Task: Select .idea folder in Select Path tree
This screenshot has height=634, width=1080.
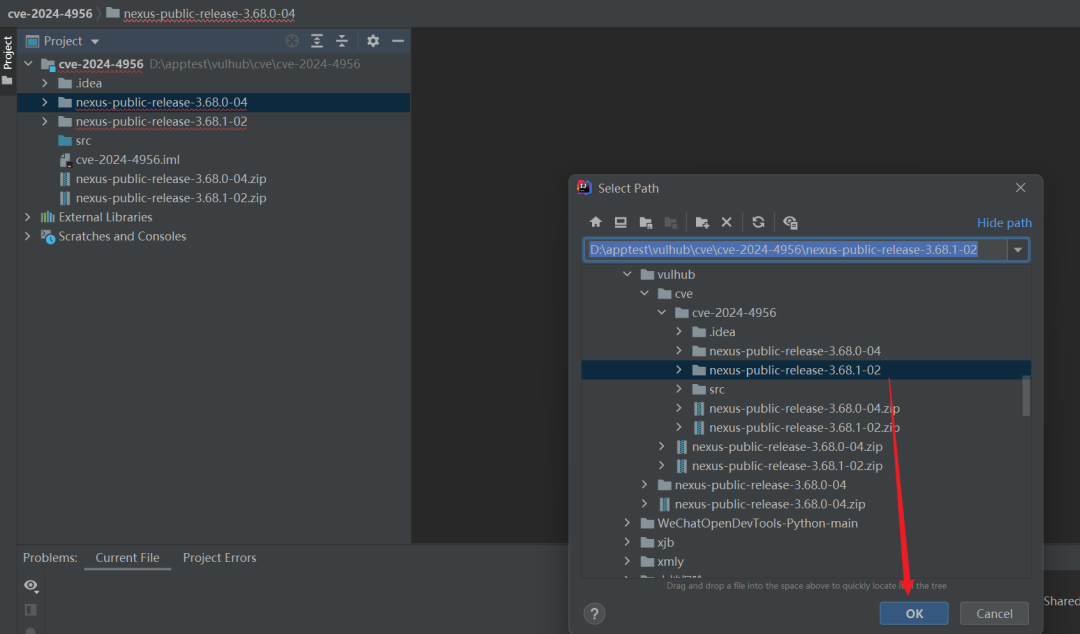Action: (x=722, y=331)
